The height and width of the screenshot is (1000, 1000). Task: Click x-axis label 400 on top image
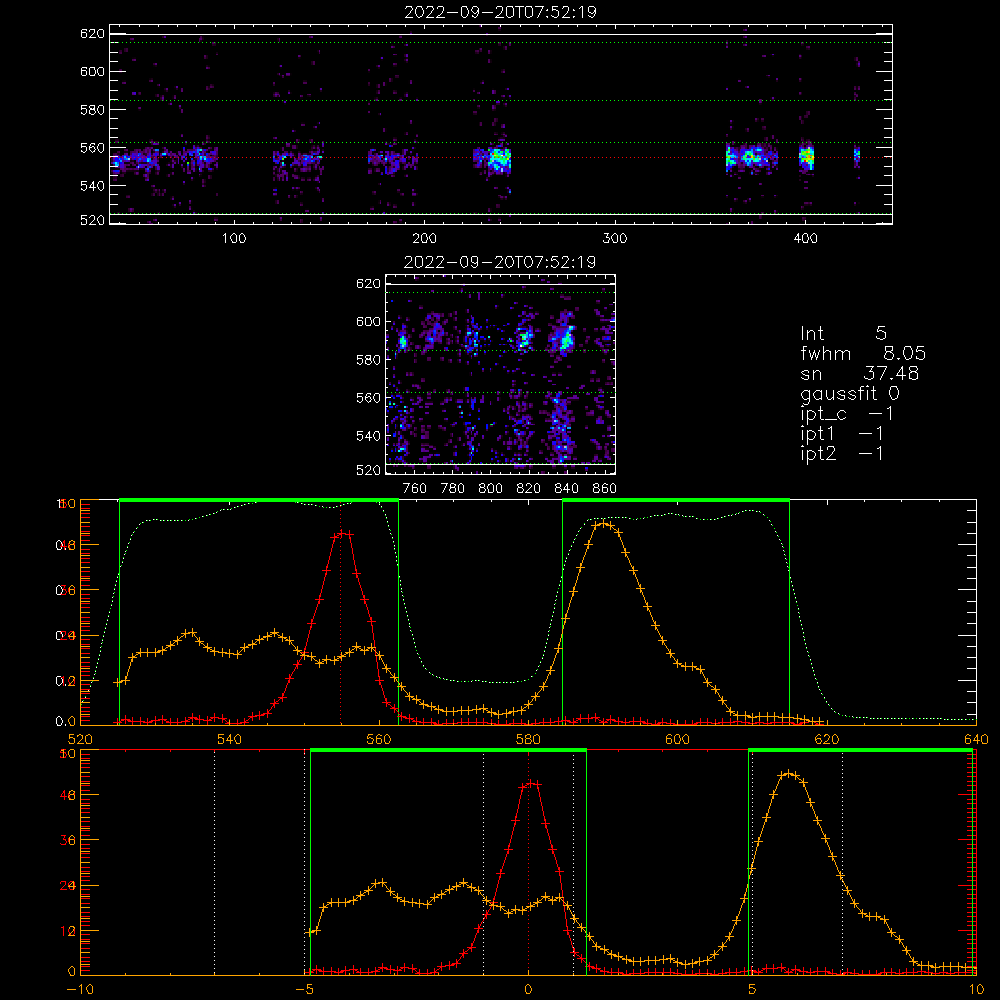point(805,239)
